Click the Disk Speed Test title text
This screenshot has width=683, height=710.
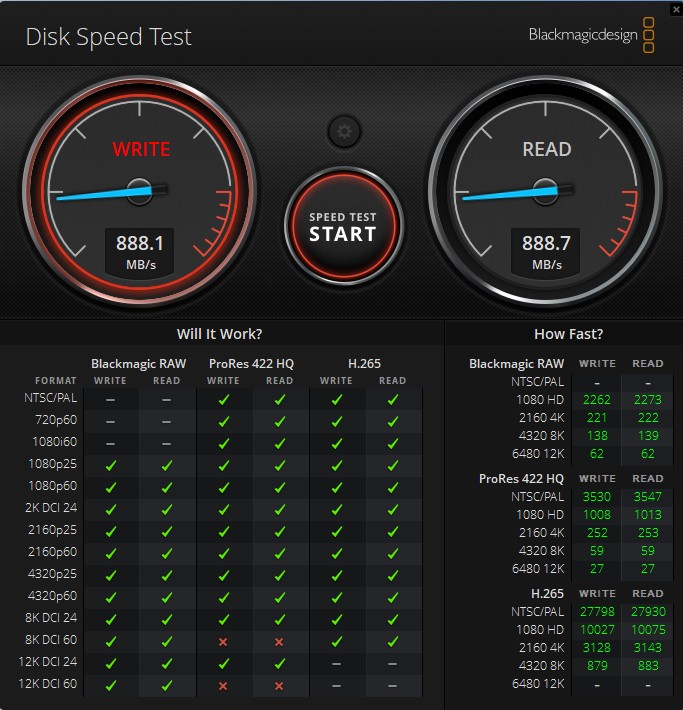108,37
